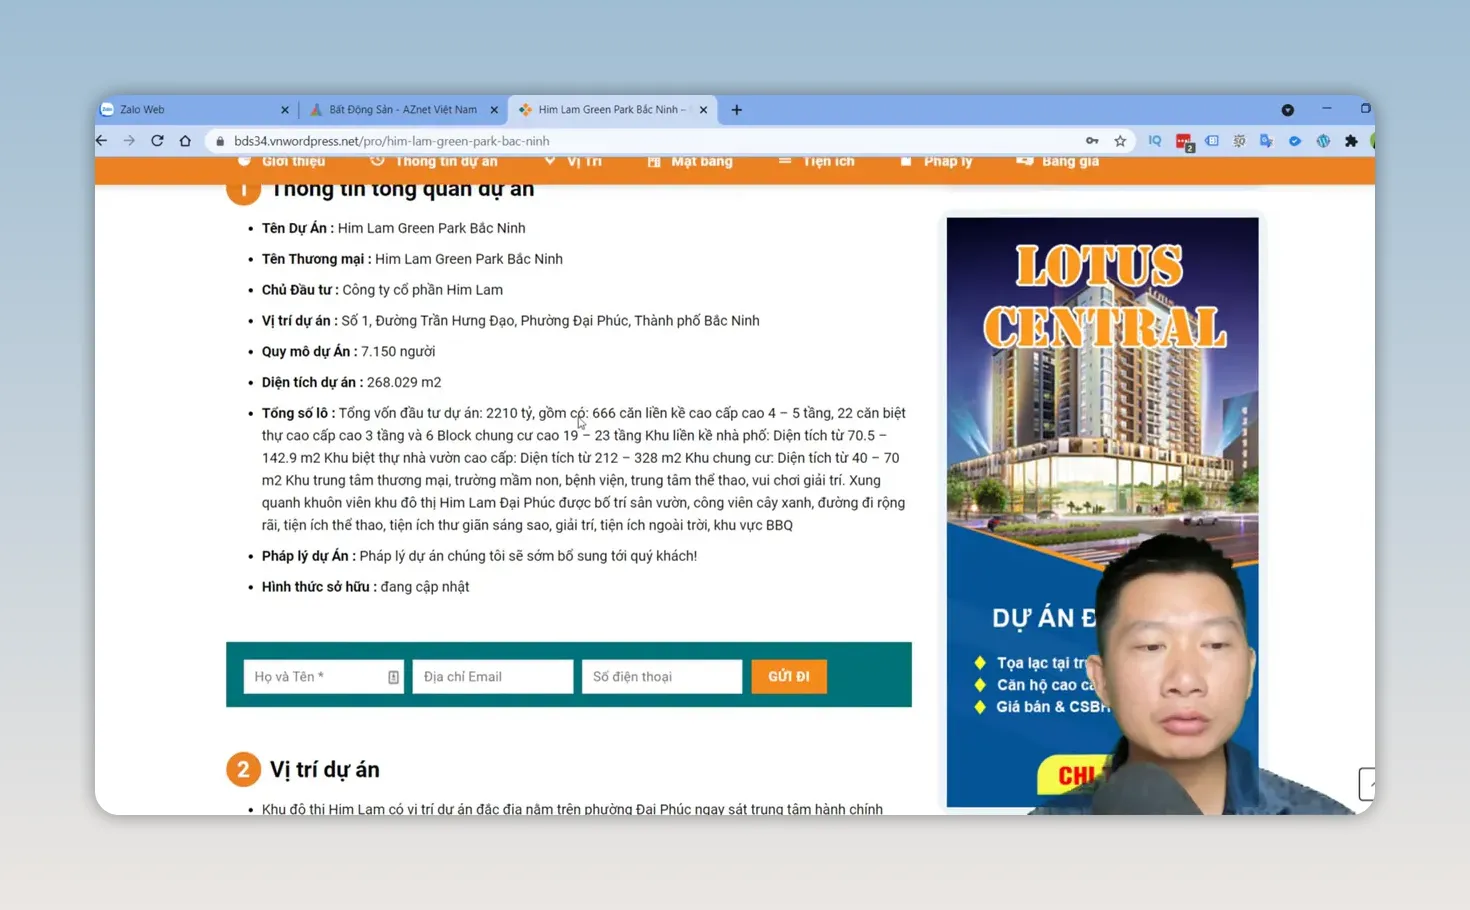Viewport: 1470px width, 910px height.
Task: Jump to Giới thiệu section
Action: [x=283, y=161]
